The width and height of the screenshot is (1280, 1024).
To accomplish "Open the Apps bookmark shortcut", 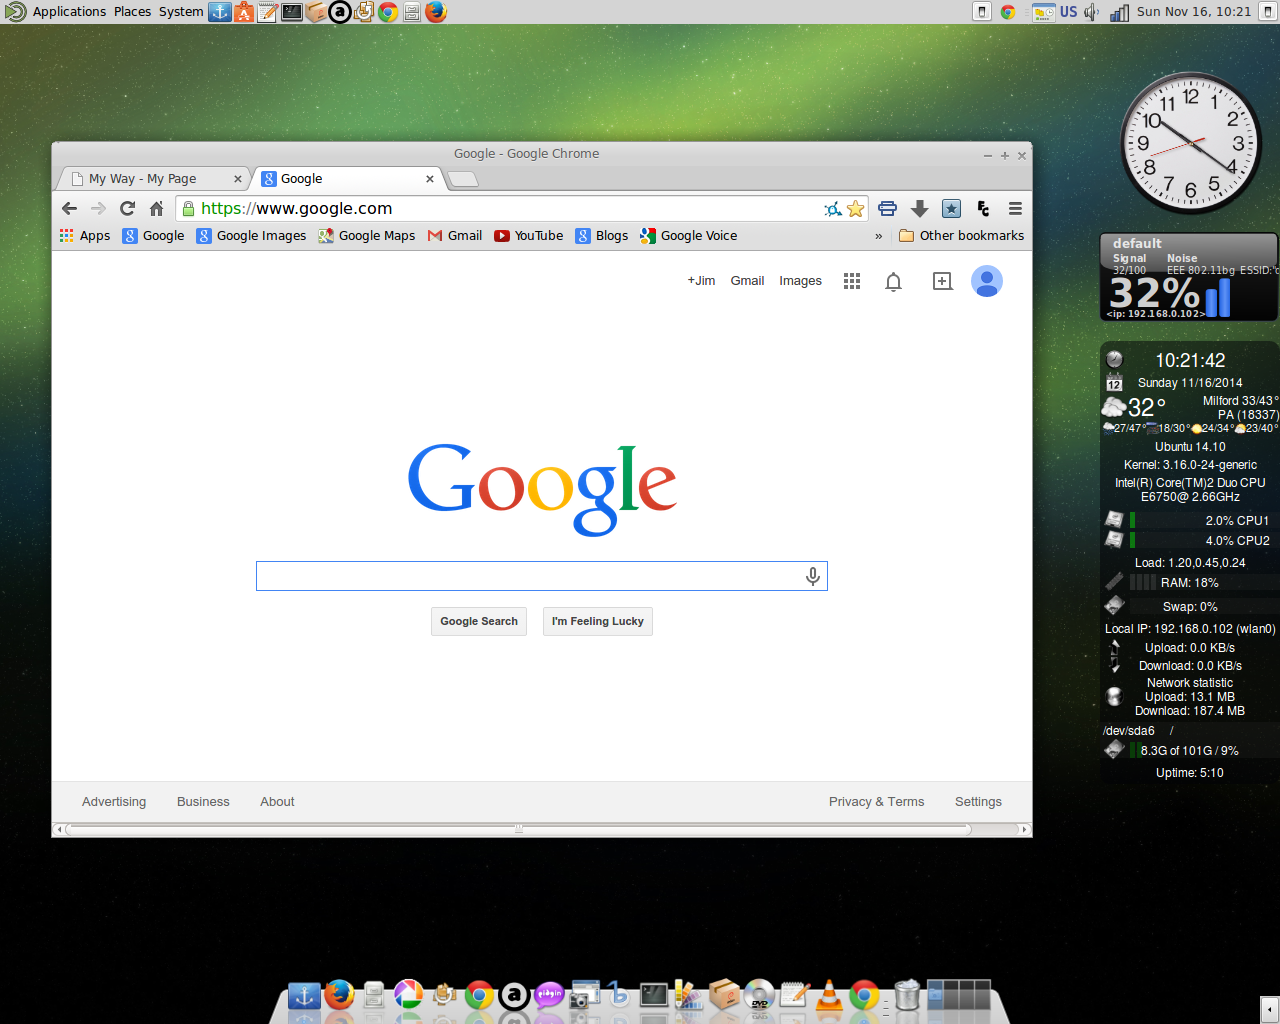I will (85, 236).
